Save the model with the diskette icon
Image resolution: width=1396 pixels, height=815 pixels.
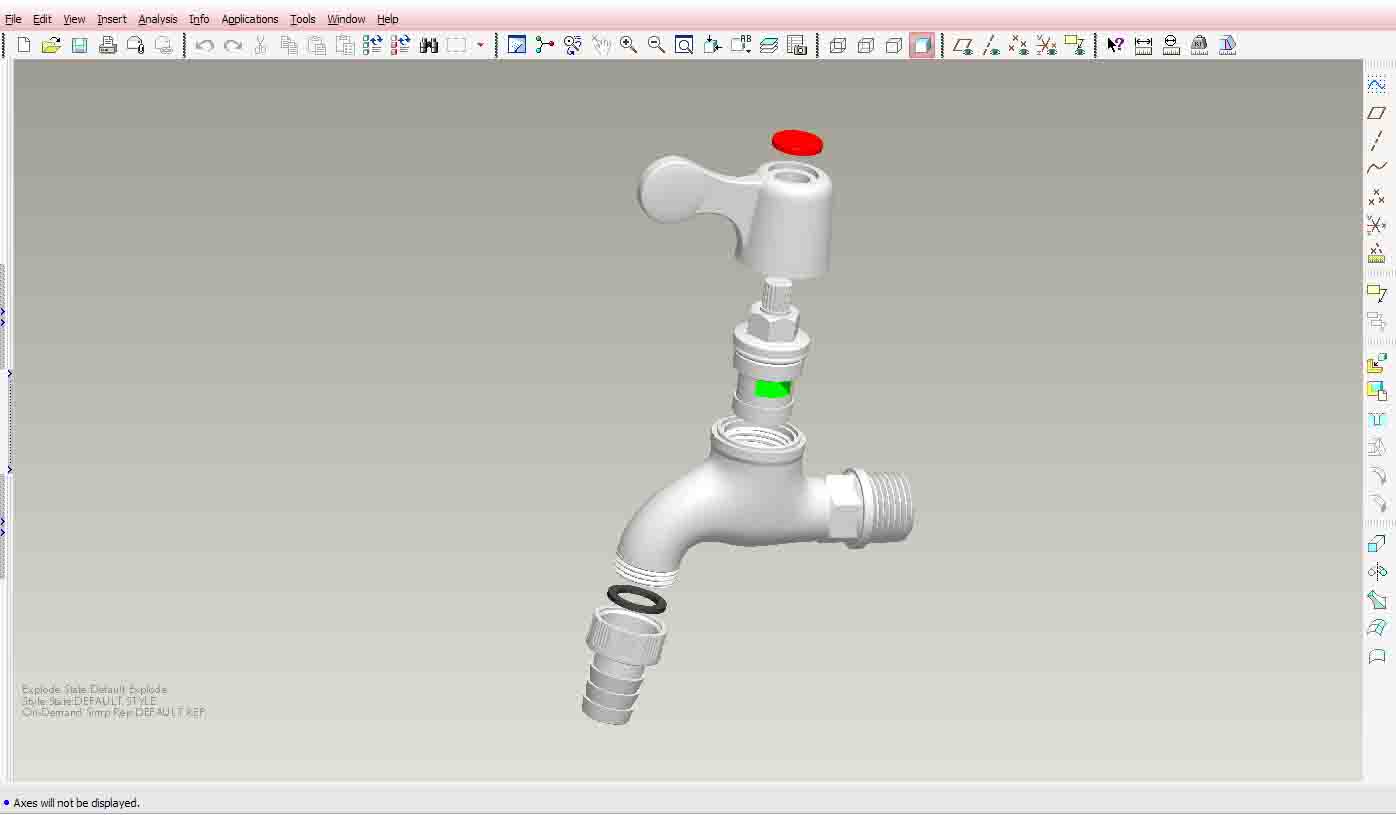(79, 45)
